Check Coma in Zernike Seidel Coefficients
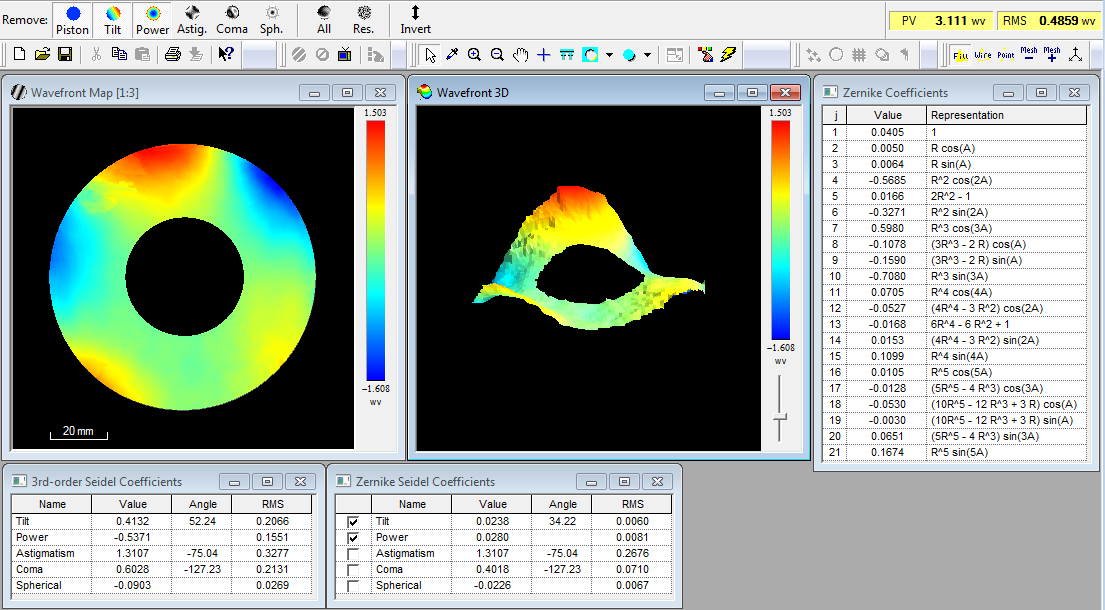Viewport: 1105px width, 610px height. (353, 570)
